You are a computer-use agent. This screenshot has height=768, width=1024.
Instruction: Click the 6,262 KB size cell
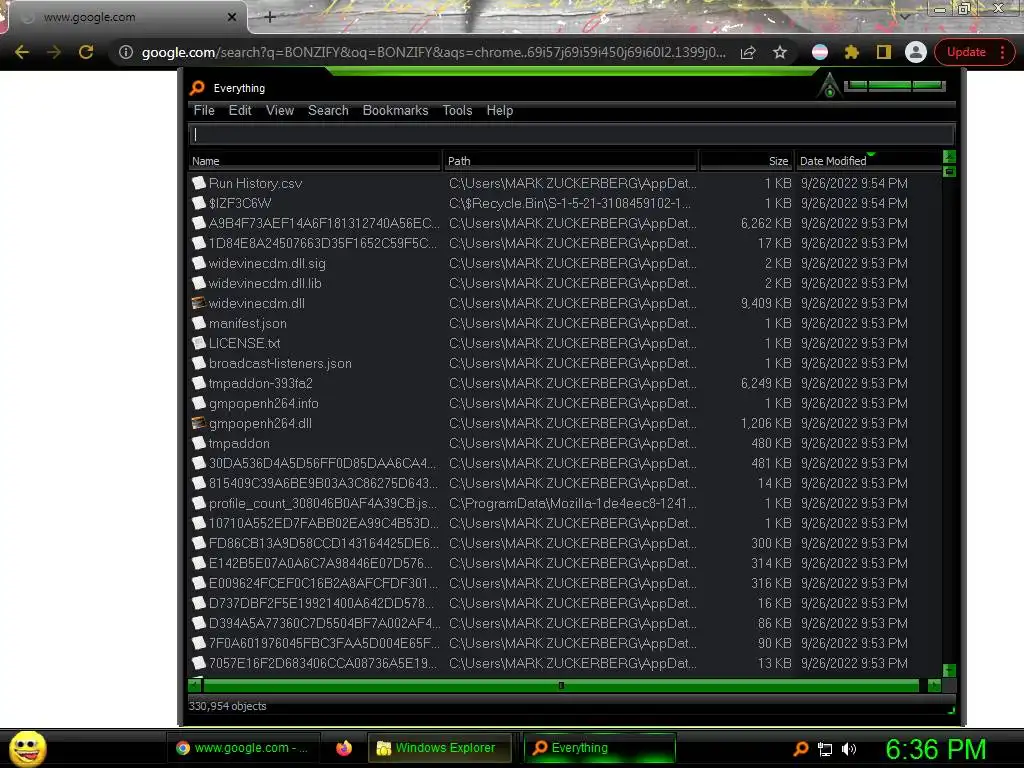pos(765,223)
